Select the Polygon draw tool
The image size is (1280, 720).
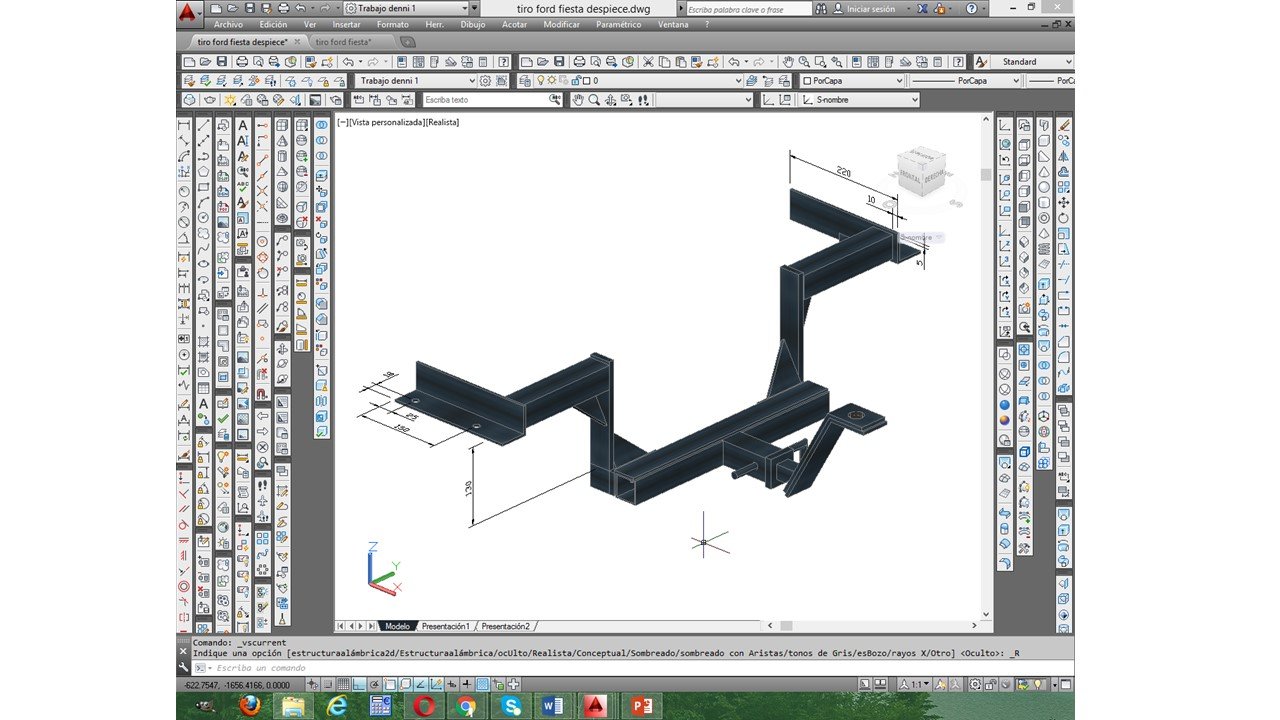[x=203, y=170]
